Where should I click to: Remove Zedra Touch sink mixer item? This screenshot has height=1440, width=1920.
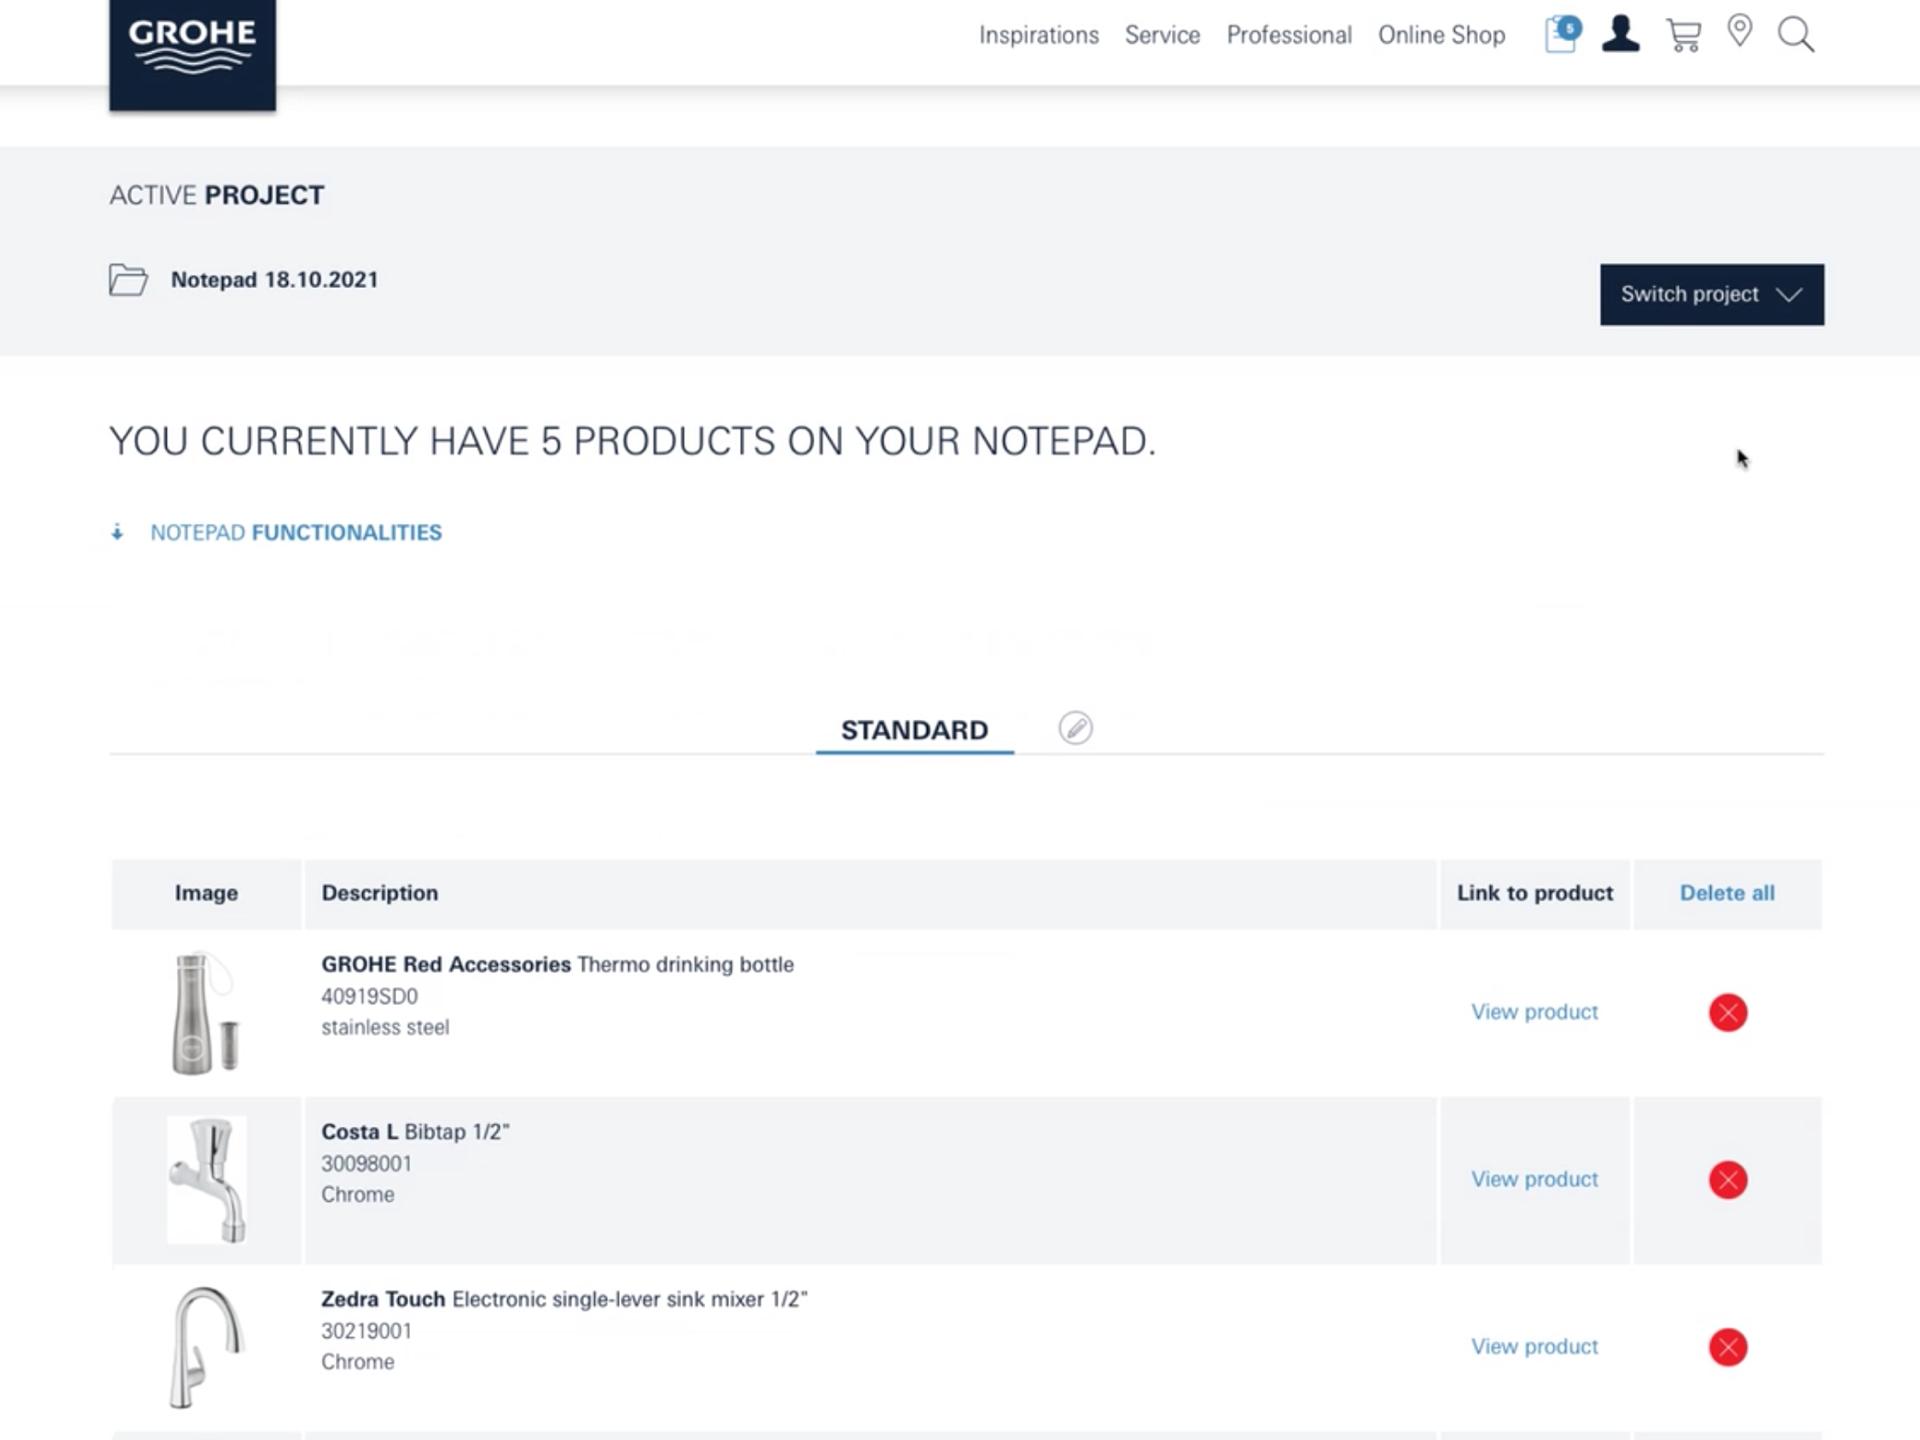1727,1347
